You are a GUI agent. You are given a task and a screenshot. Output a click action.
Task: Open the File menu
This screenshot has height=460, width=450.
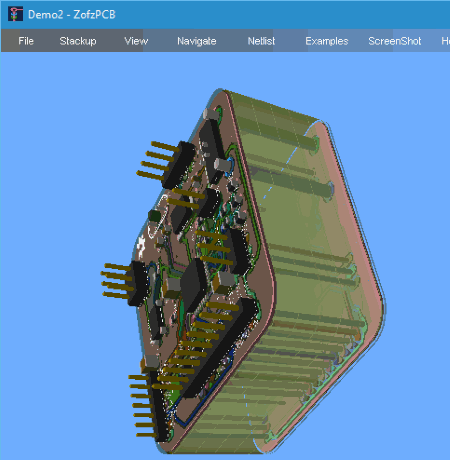tap(26, 41)
